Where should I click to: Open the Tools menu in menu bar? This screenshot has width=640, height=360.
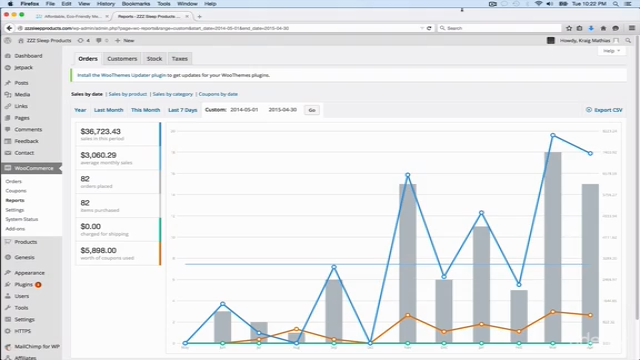[x=164, y=4]
